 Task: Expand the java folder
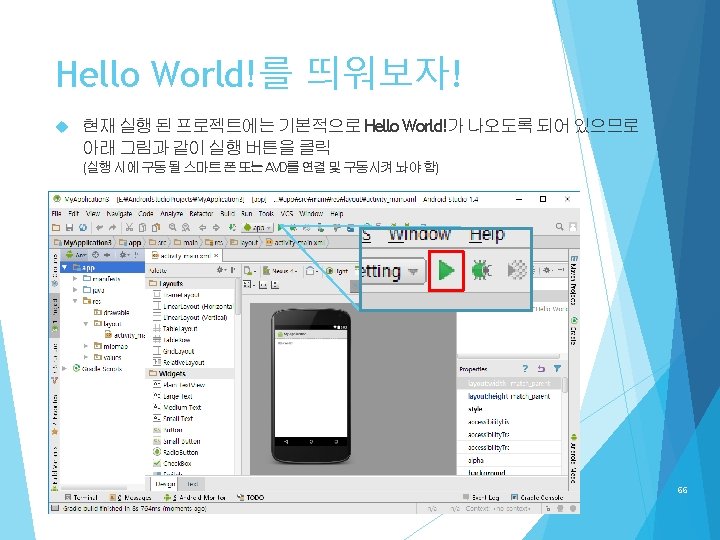point(75,290)
